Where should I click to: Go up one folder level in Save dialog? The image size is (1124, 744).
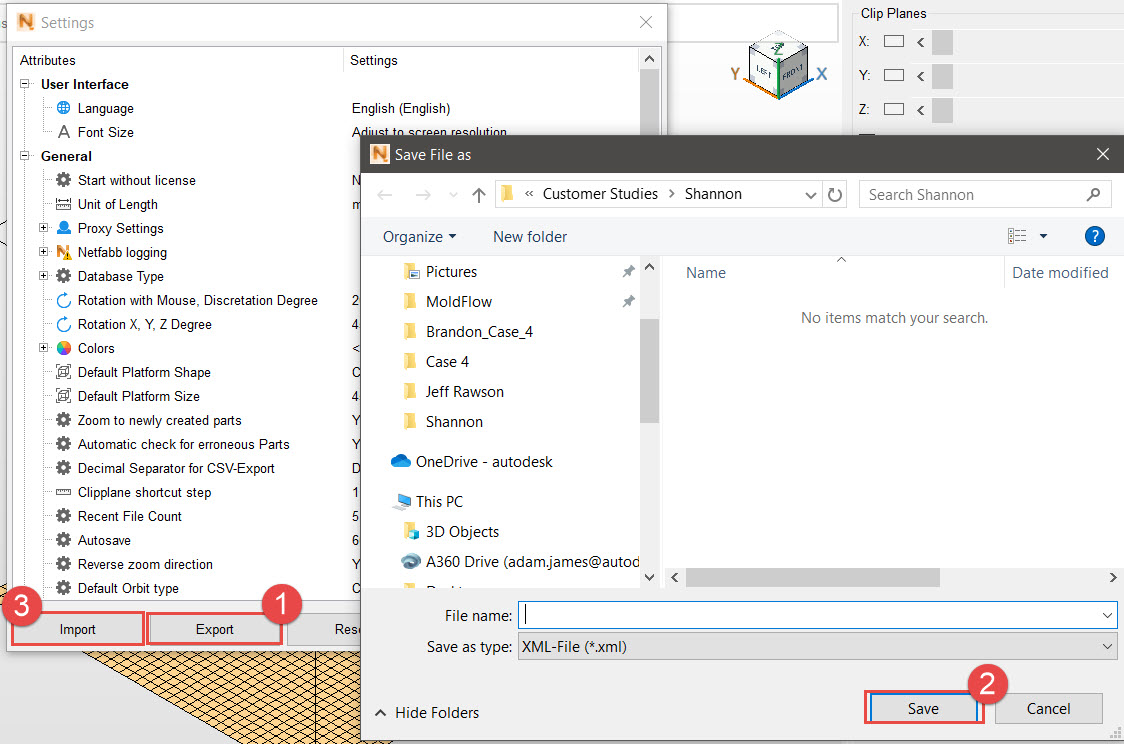(x=479, y=194)
